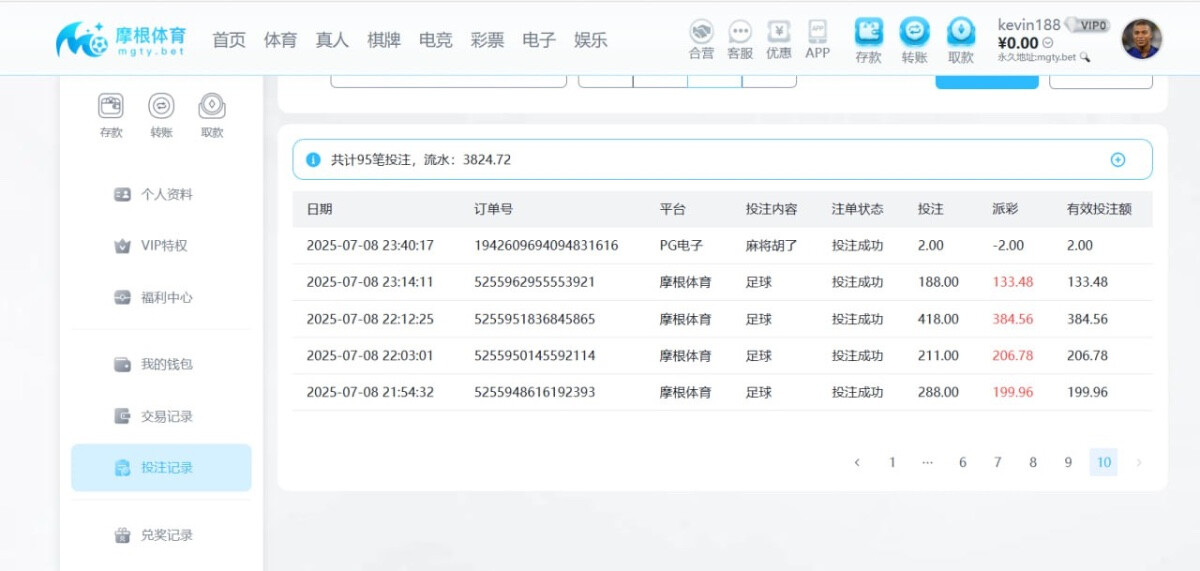Open the APP download icon
This screenshot has height=571, width=1200.
tap(817, 33)
